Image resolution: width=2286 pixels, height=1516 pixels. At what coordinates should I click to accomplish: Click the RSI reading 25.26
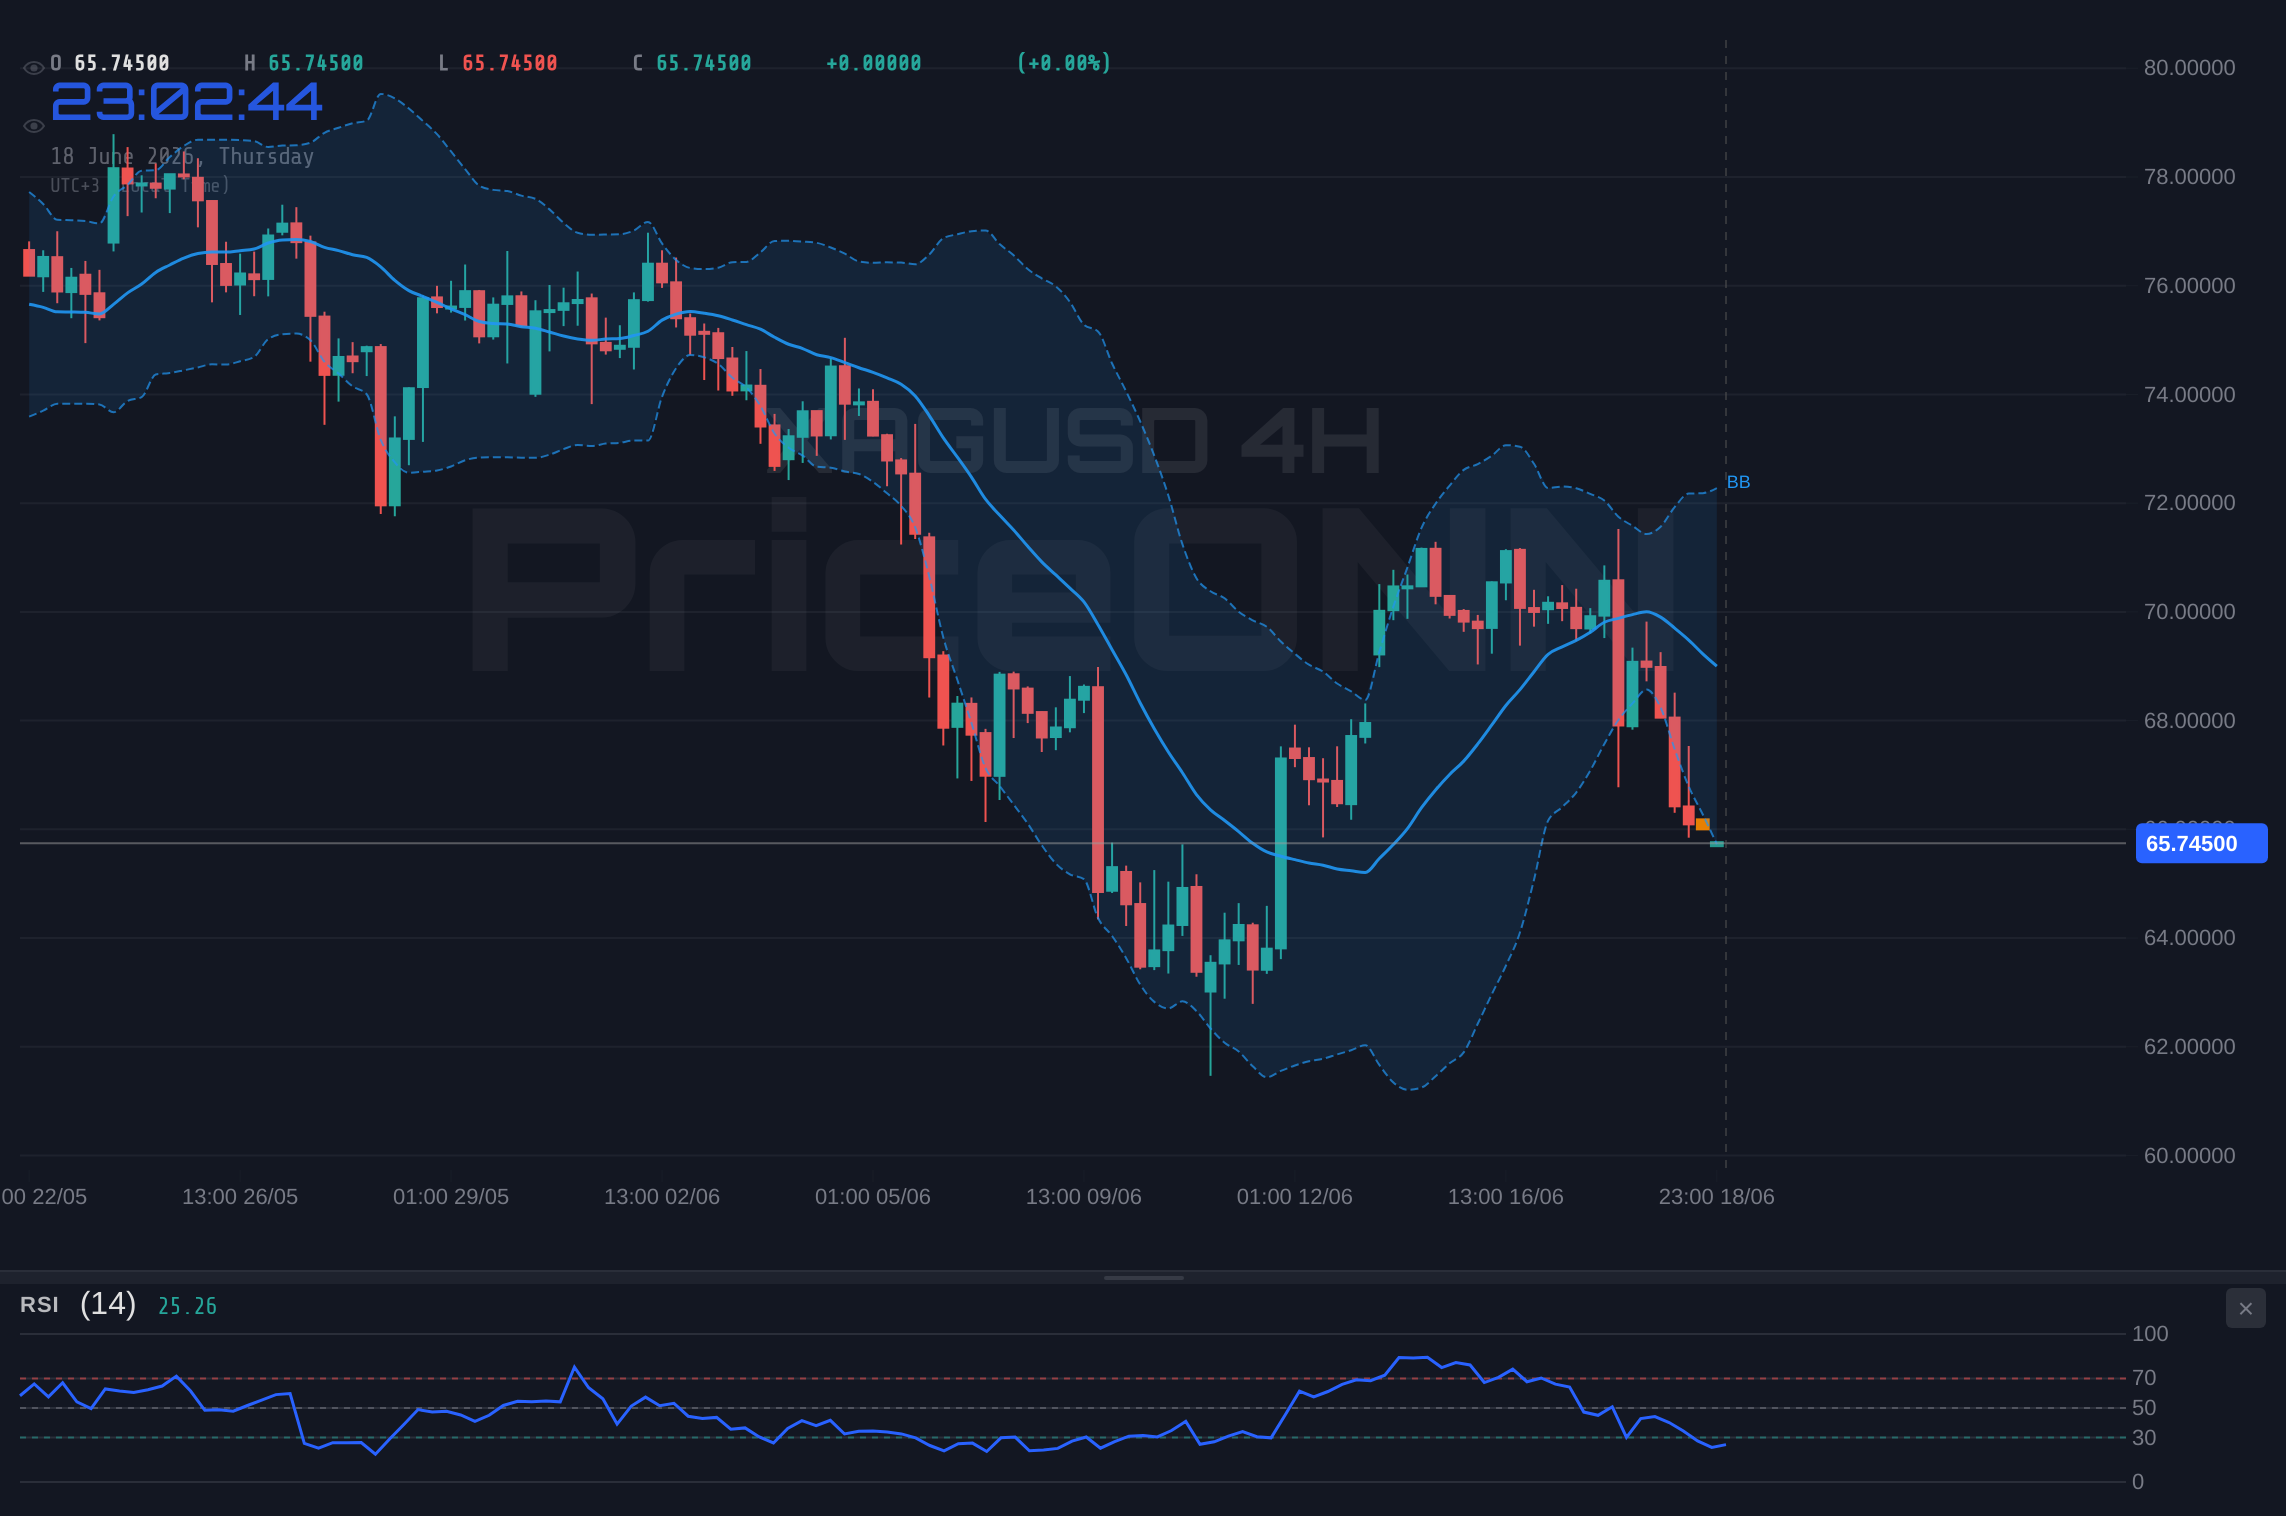(x=187, y=1306)
